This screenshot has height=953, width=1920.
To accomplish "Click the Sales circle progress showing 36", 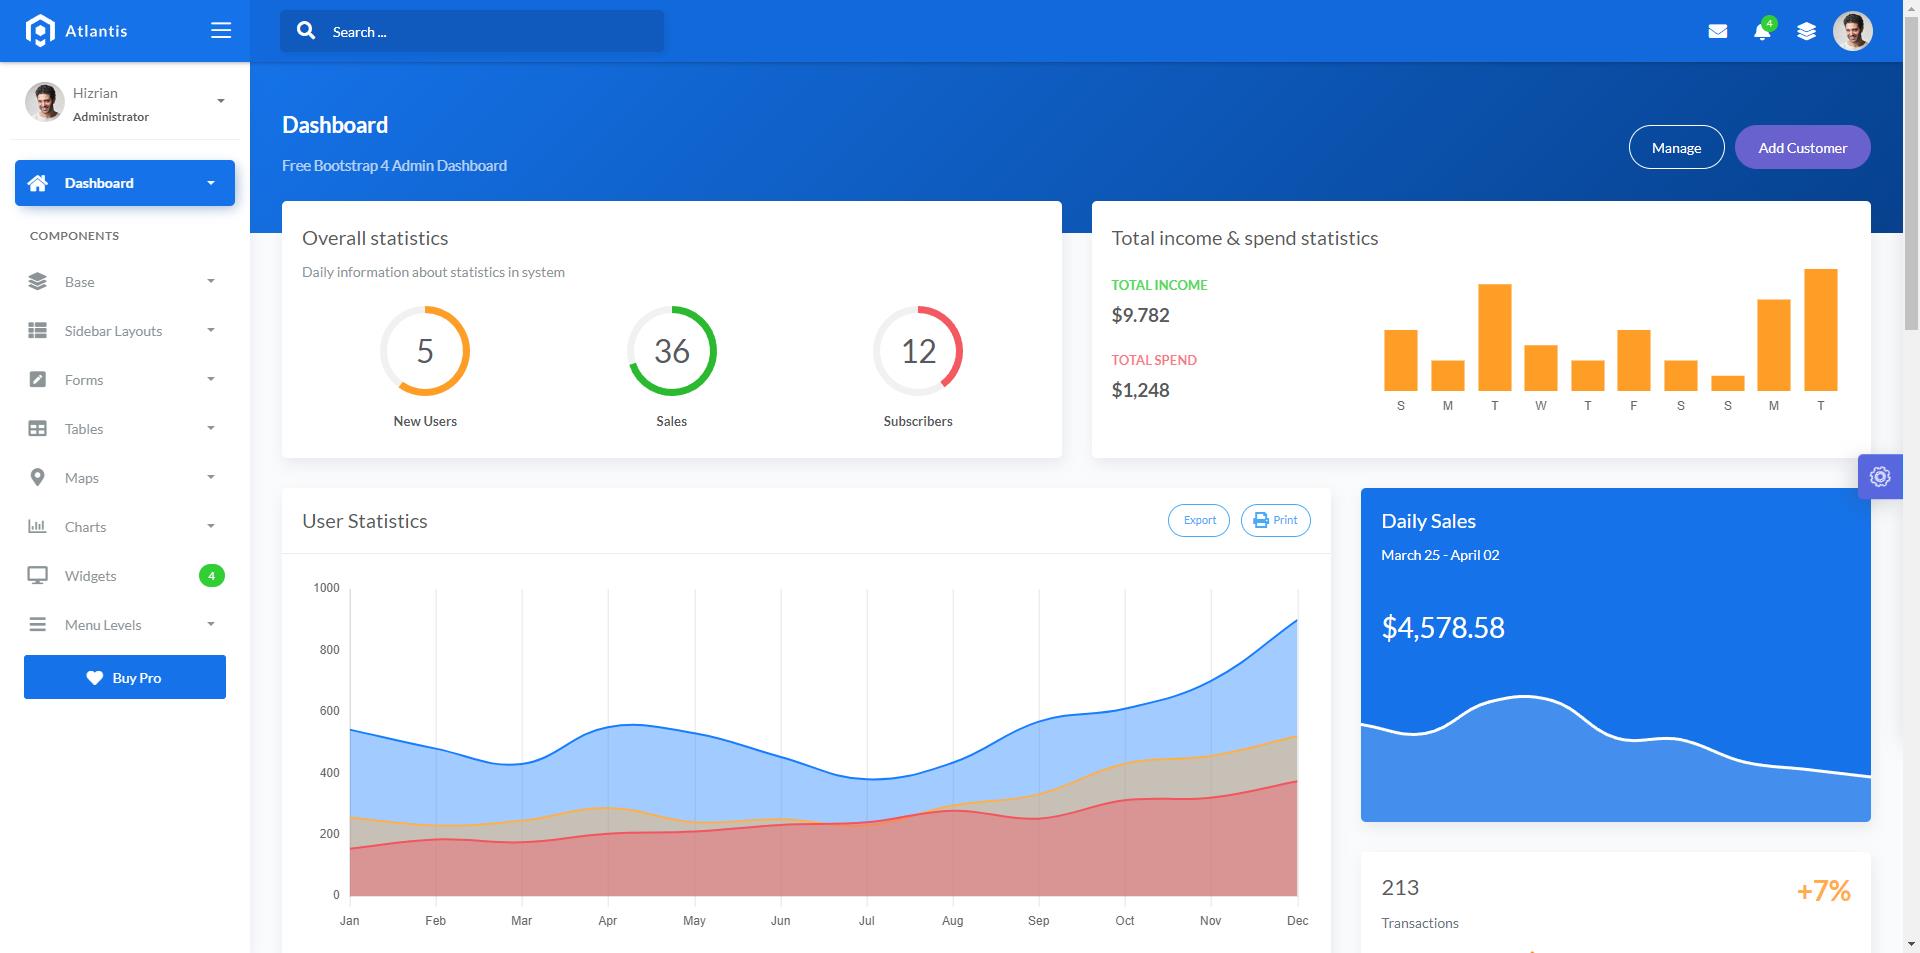I will pyautogui.click(x=672, y=351).
